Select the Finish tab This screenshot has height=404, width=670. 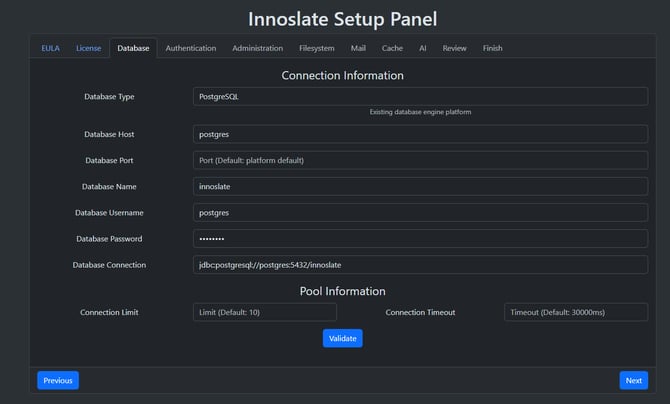492,48
